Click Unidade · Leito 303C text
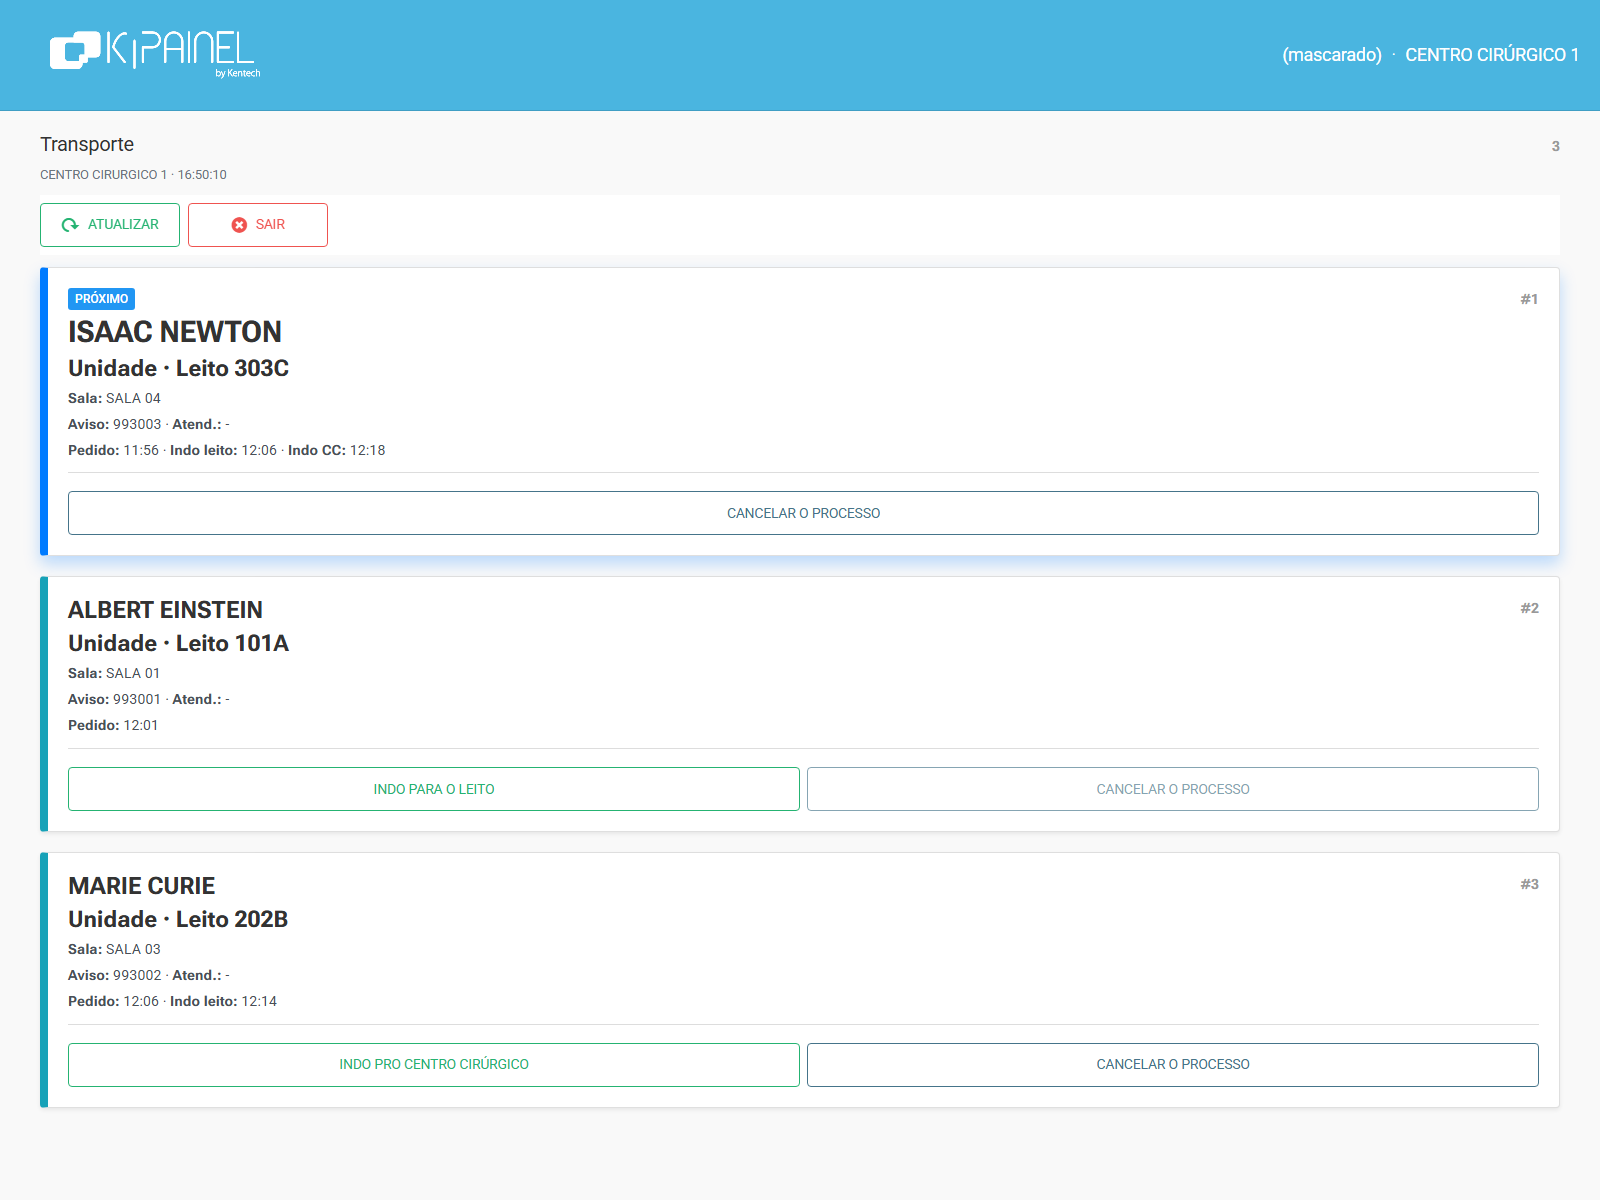The width and height of the screenshot is (1600, 1200). [x=178, y=368]
